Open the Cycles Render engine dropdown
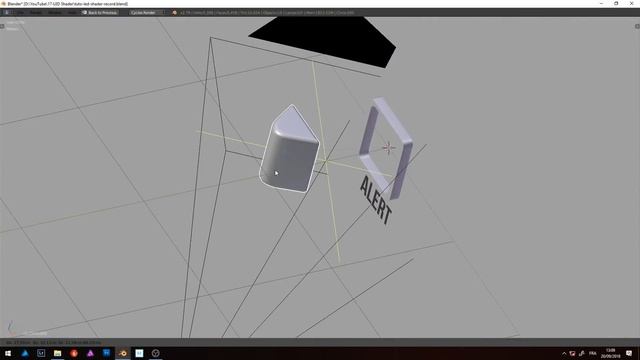Viewport: 640px width, 360px height. click(146, 13)
